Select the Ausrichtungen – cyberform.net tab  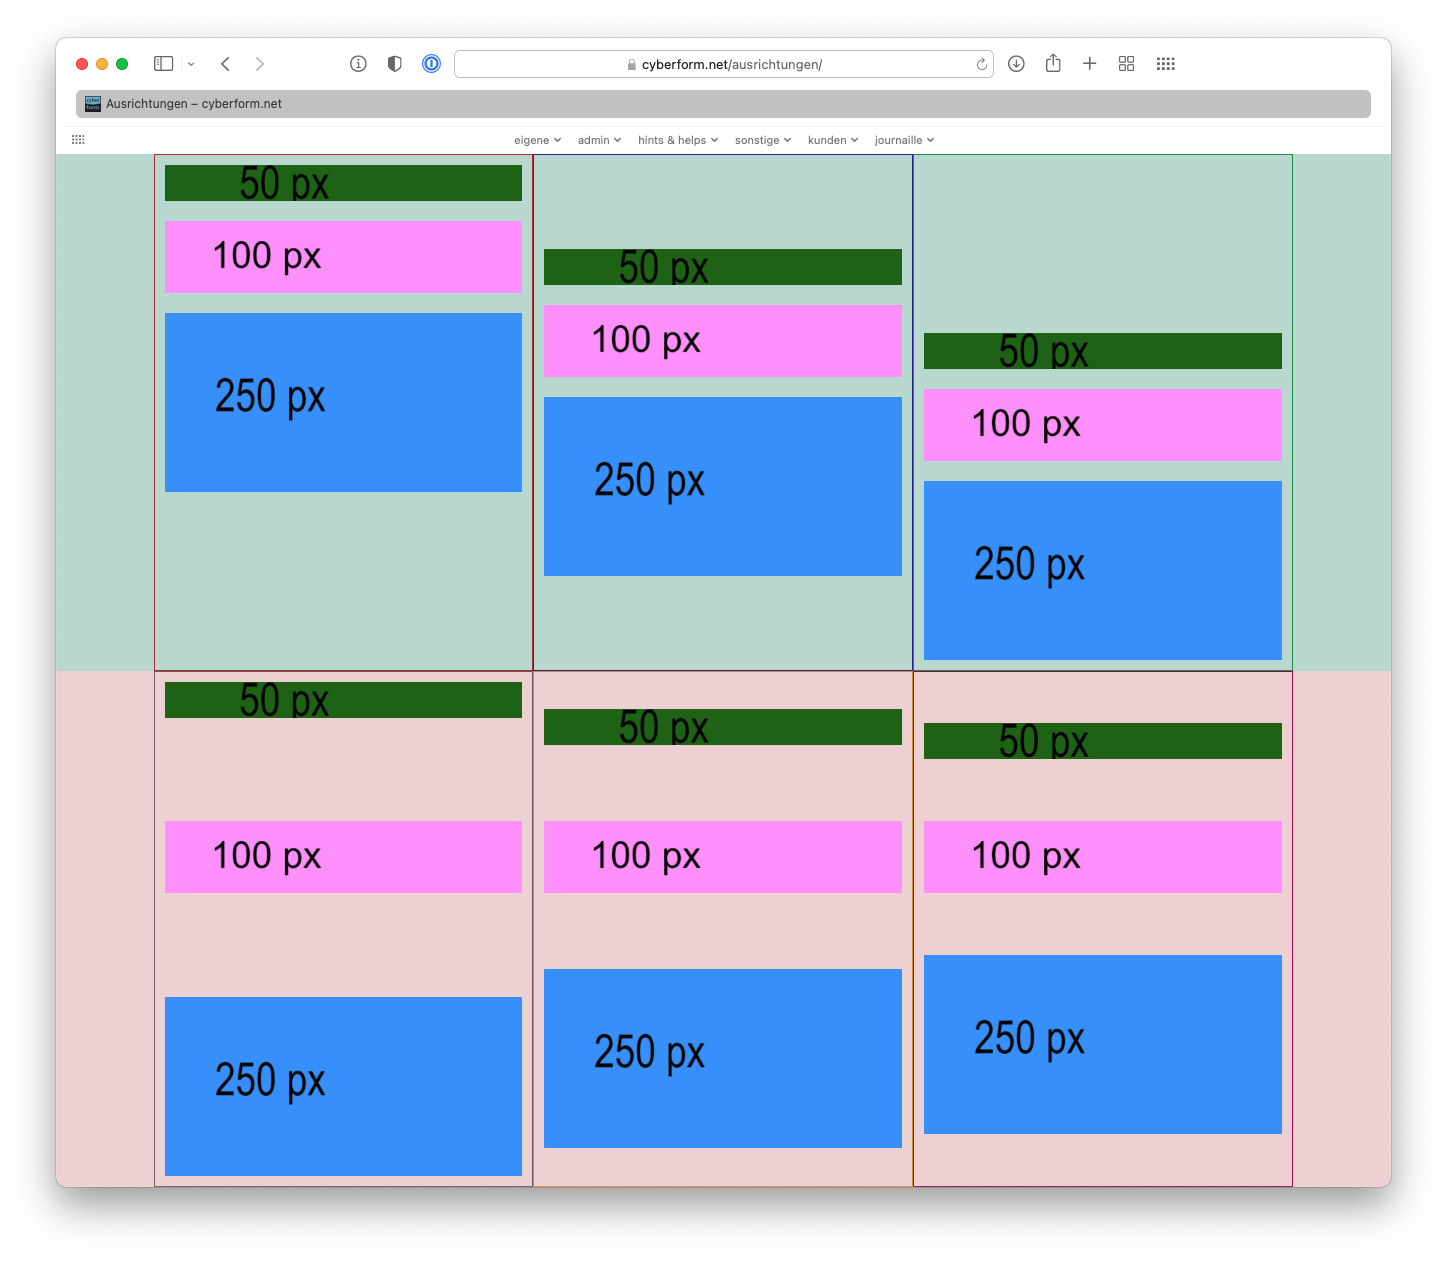[723, 104]
